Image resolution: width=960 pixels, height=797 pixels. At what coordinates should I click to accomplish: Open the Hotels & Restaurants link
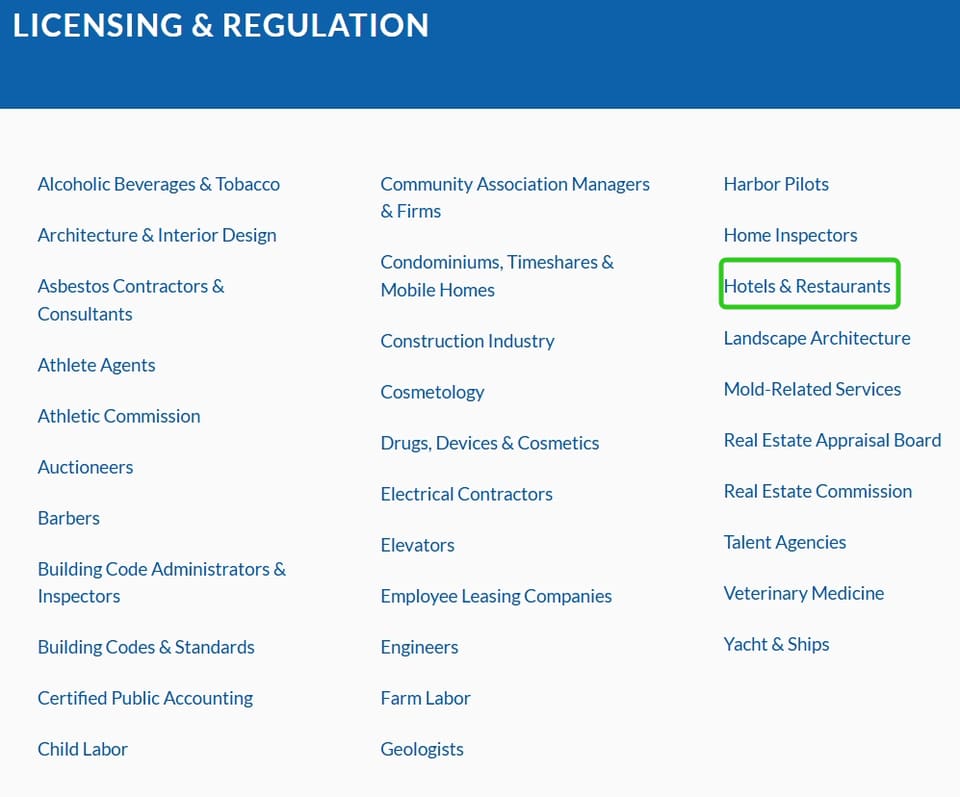click(807, 286)
